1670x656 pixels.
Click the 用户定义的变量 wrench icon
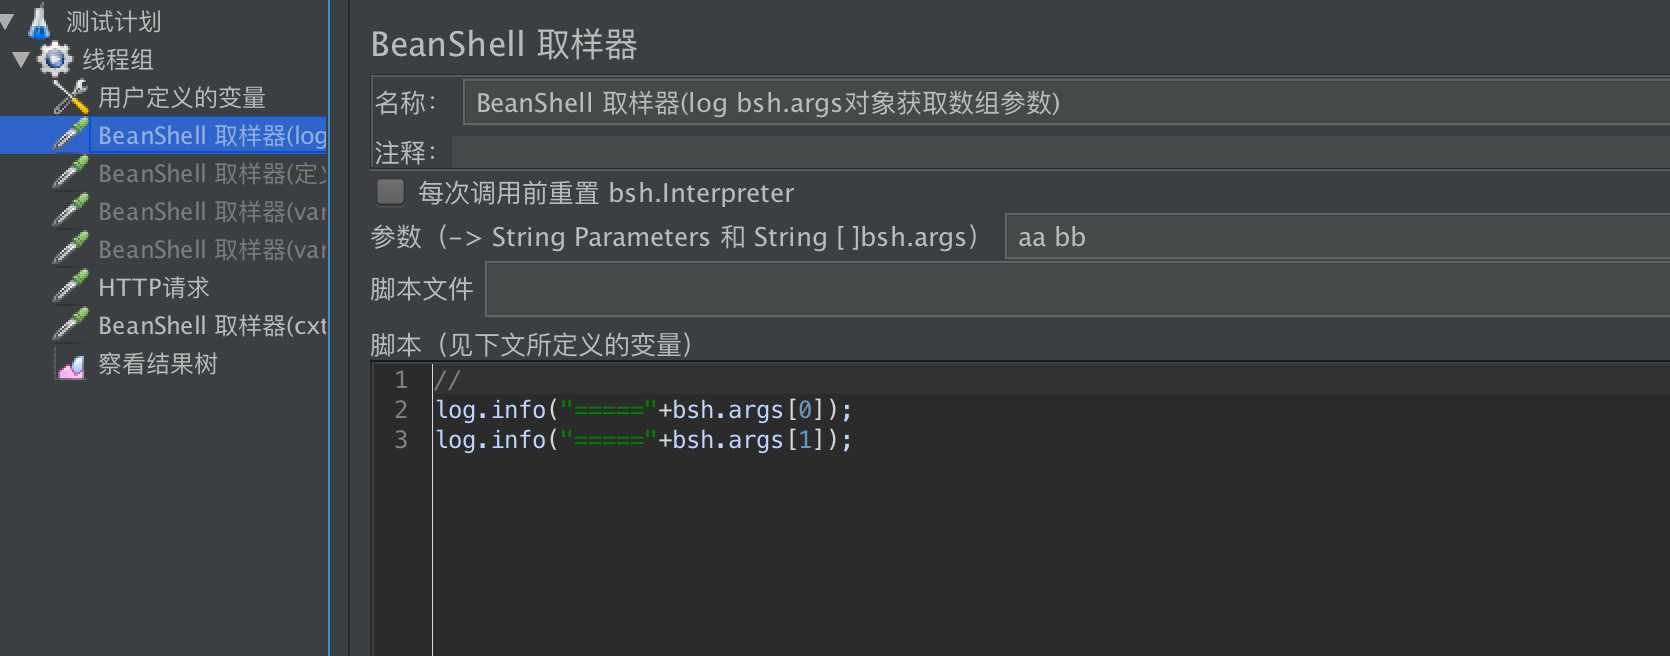click(x=68, y=97)
